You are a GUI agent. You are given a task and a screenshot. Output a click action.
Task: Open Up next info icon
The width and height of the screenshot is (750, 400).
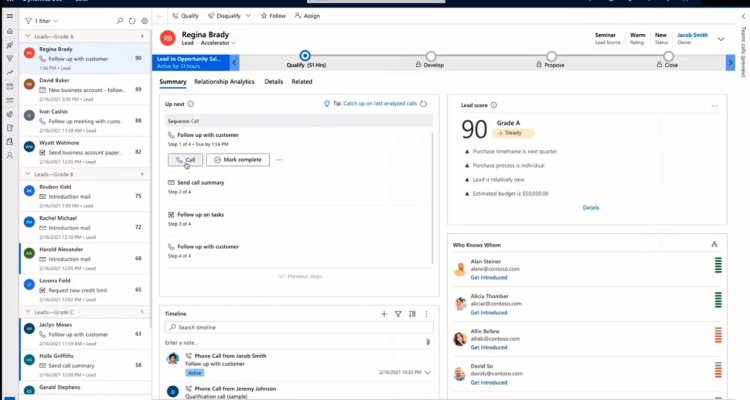coord(191,104)
